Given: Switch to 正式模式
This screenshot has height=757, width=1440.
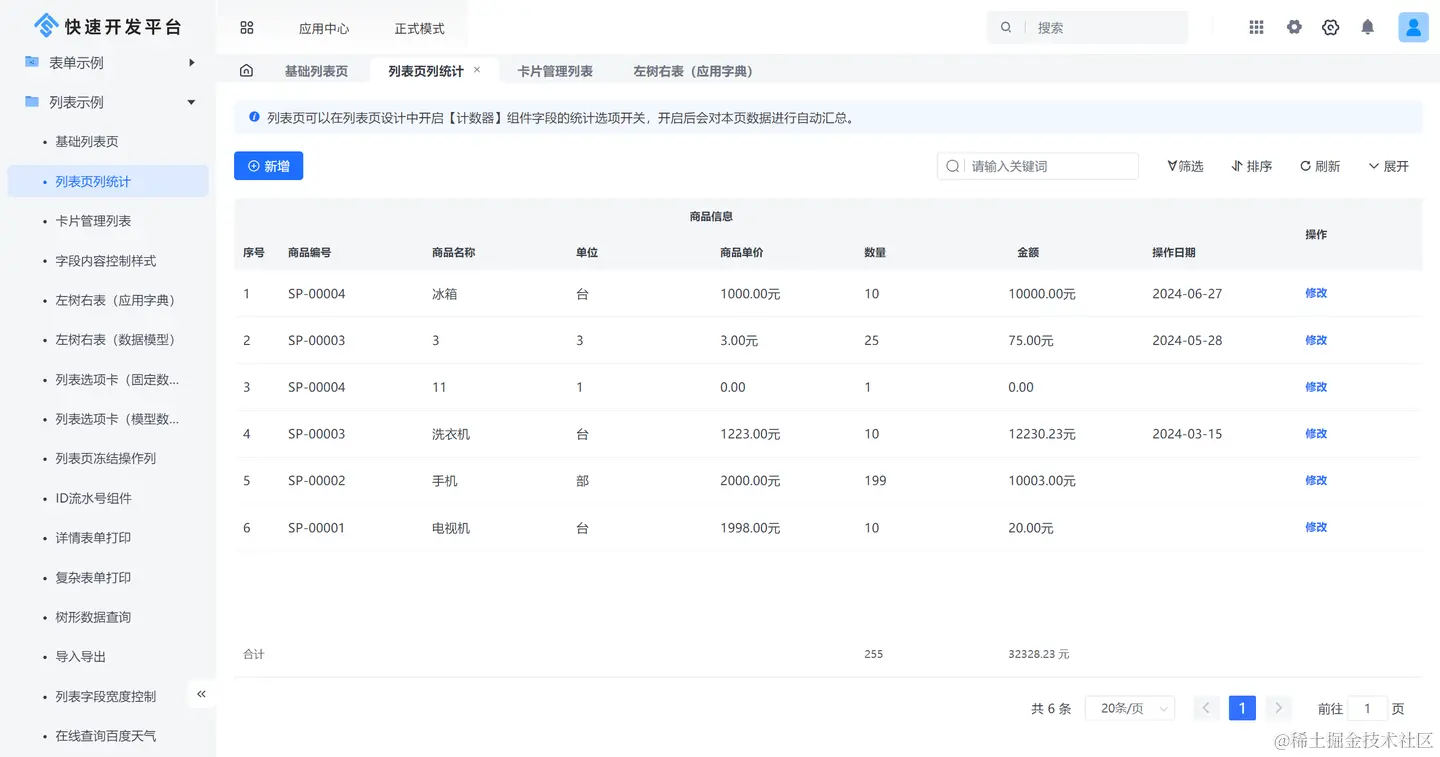Looking at the screenshot, I should pos(419,28).
